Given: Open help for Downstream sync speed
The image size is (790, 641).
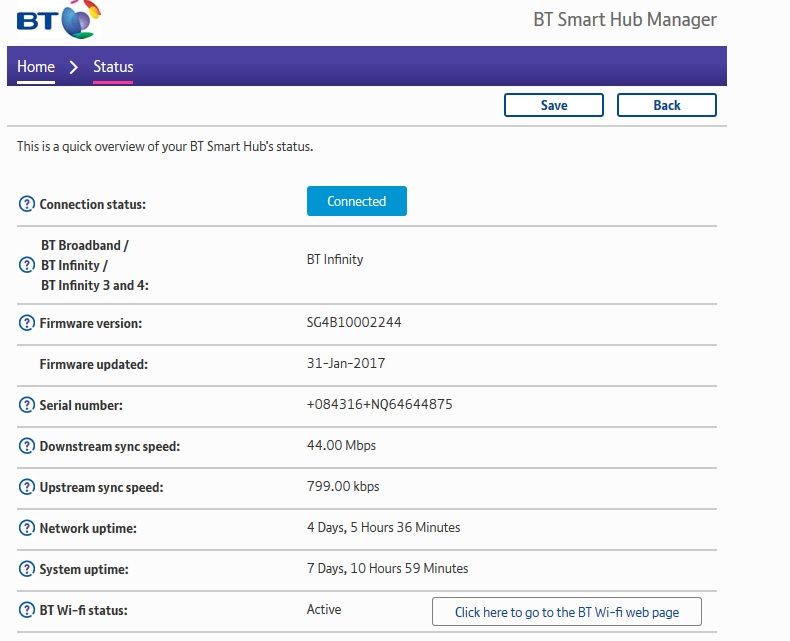Looking at the screenshot, I should 27,446.
